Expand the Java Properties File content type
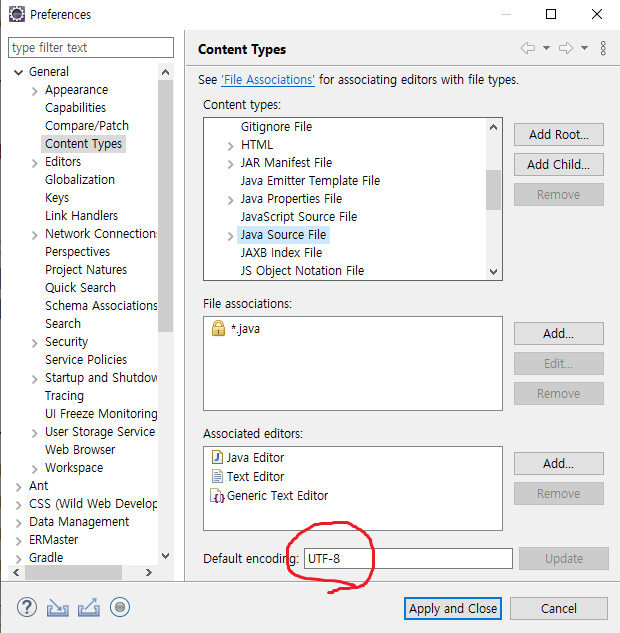The image size is (620, 633). coord(230,200)
